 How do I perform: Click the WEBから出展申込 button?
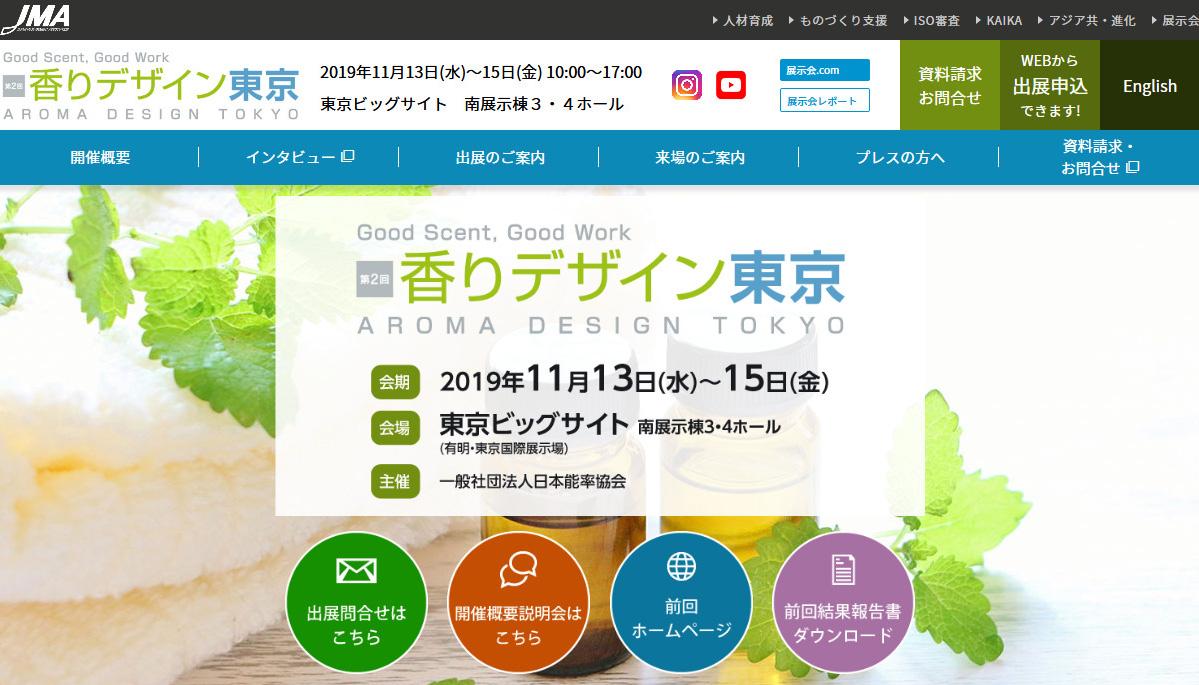(x=1049, y=86)
